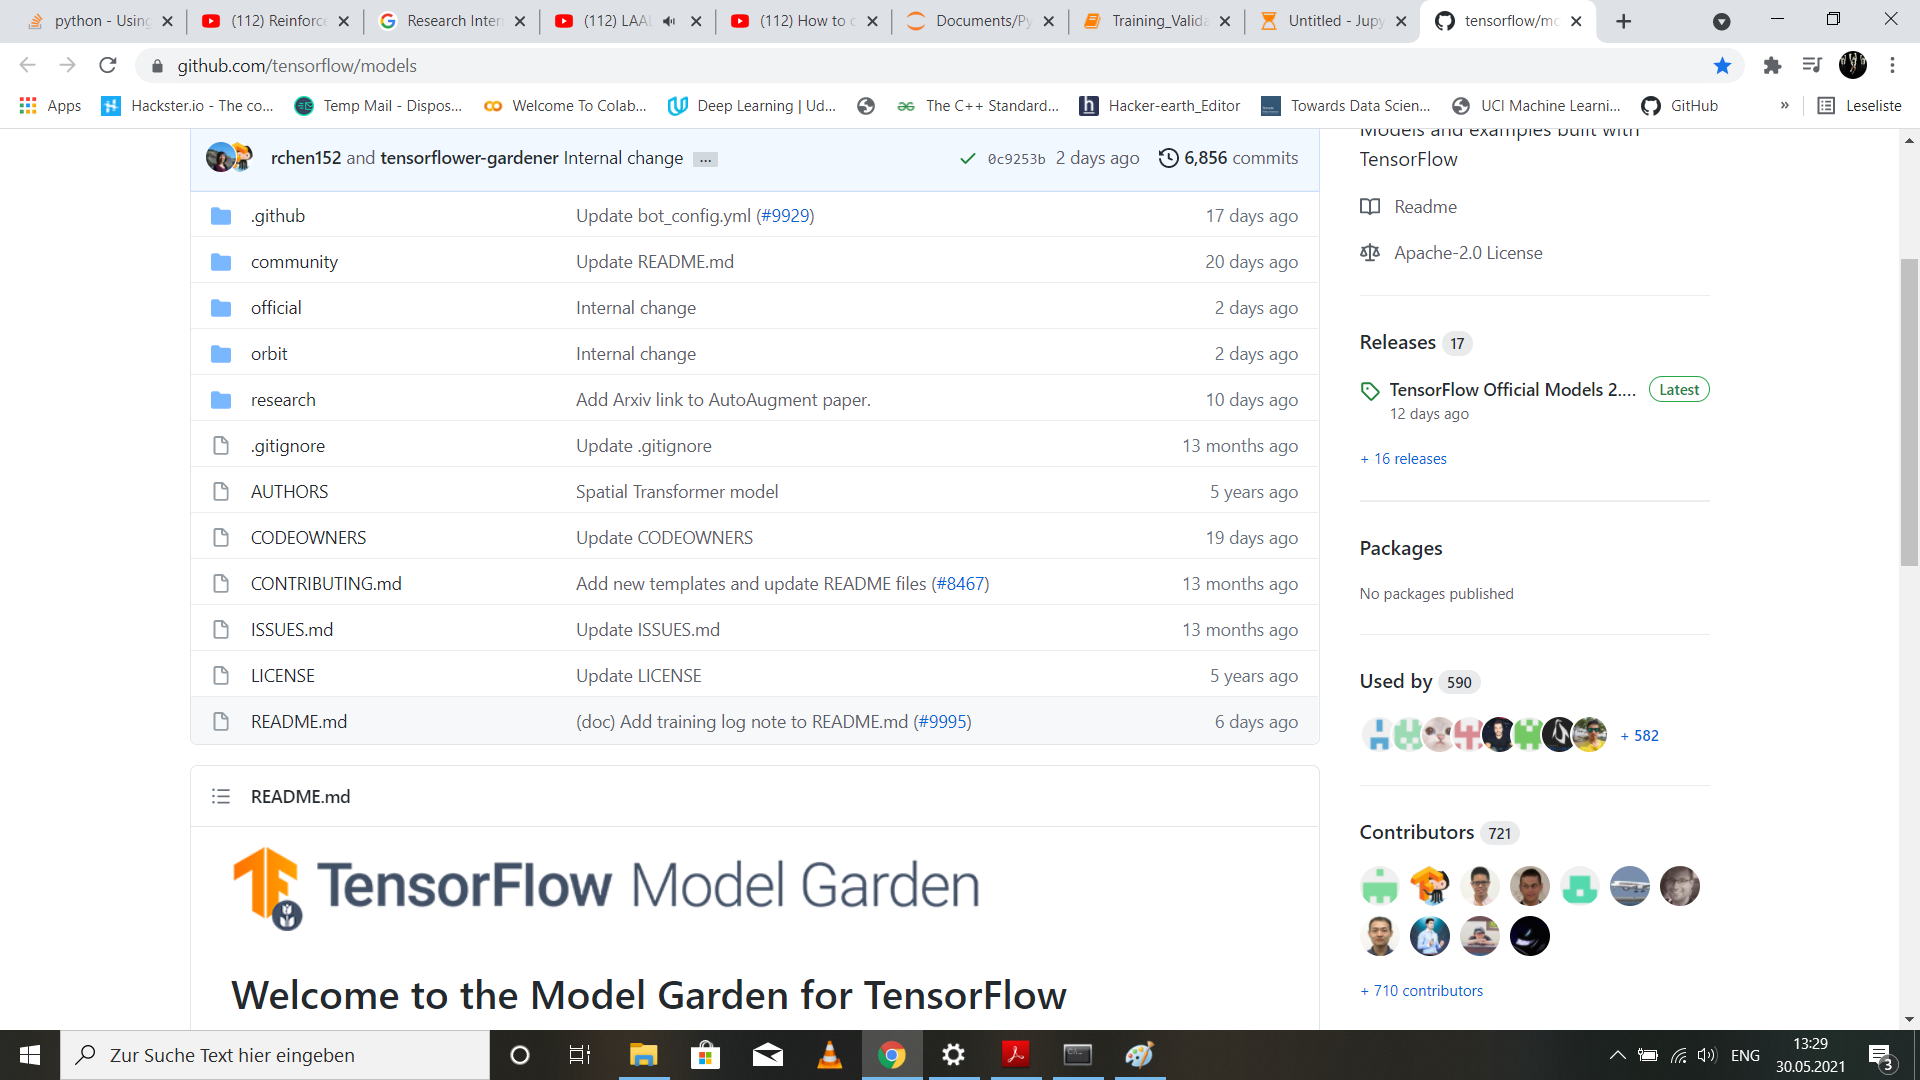The width and height of the screenshot is (1920, 1080).
Task: Launch GIMP from the taskbar
Action: coord(1139,1055)
